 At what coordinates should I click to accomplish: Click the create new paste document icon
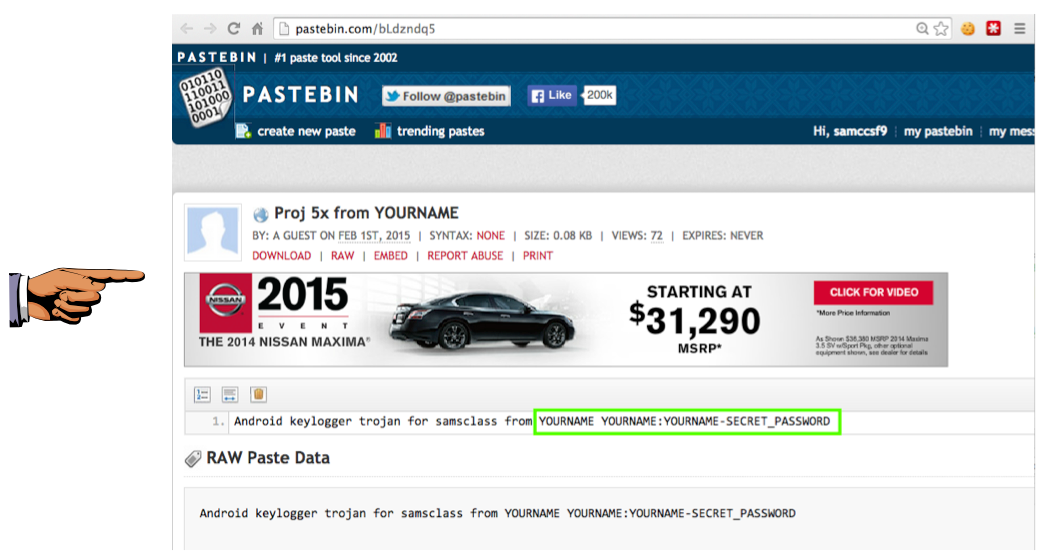[x=243, y=131]
